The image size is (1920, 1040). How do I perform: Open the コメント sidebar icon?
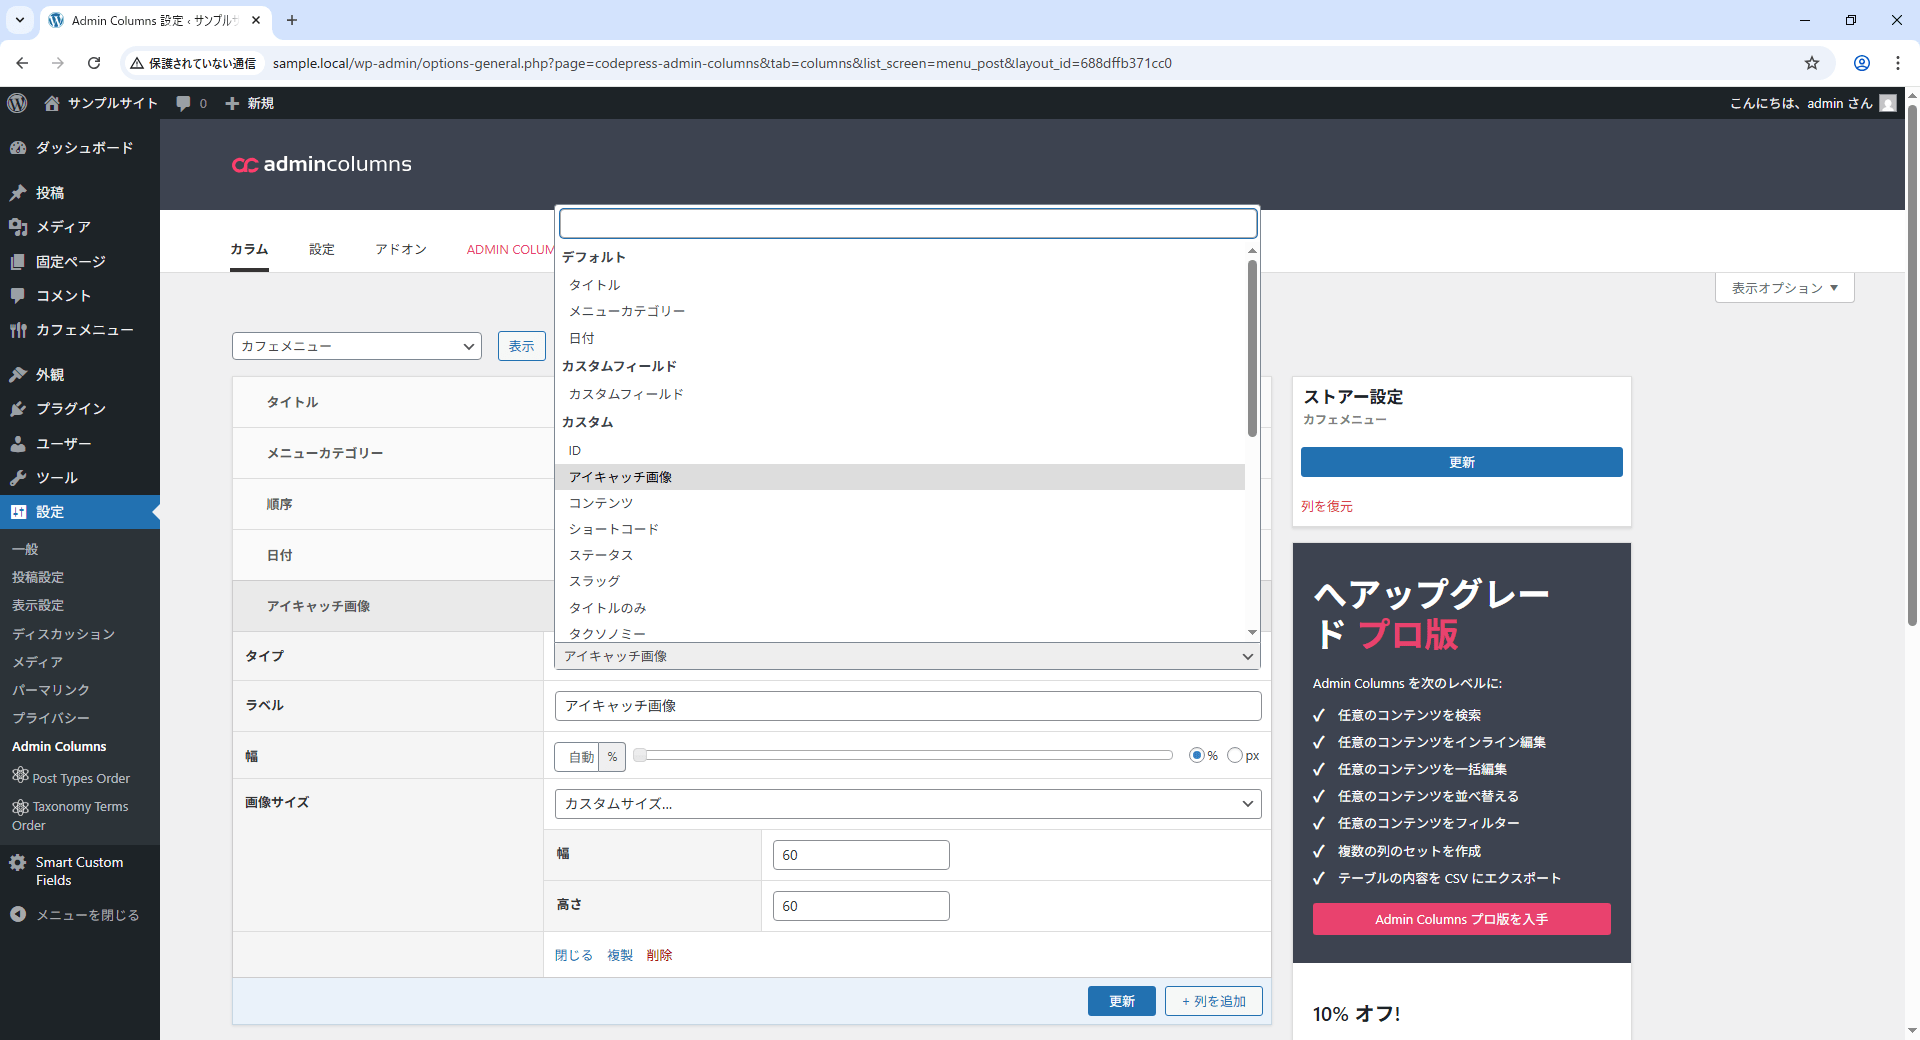[x=18, y=296]
